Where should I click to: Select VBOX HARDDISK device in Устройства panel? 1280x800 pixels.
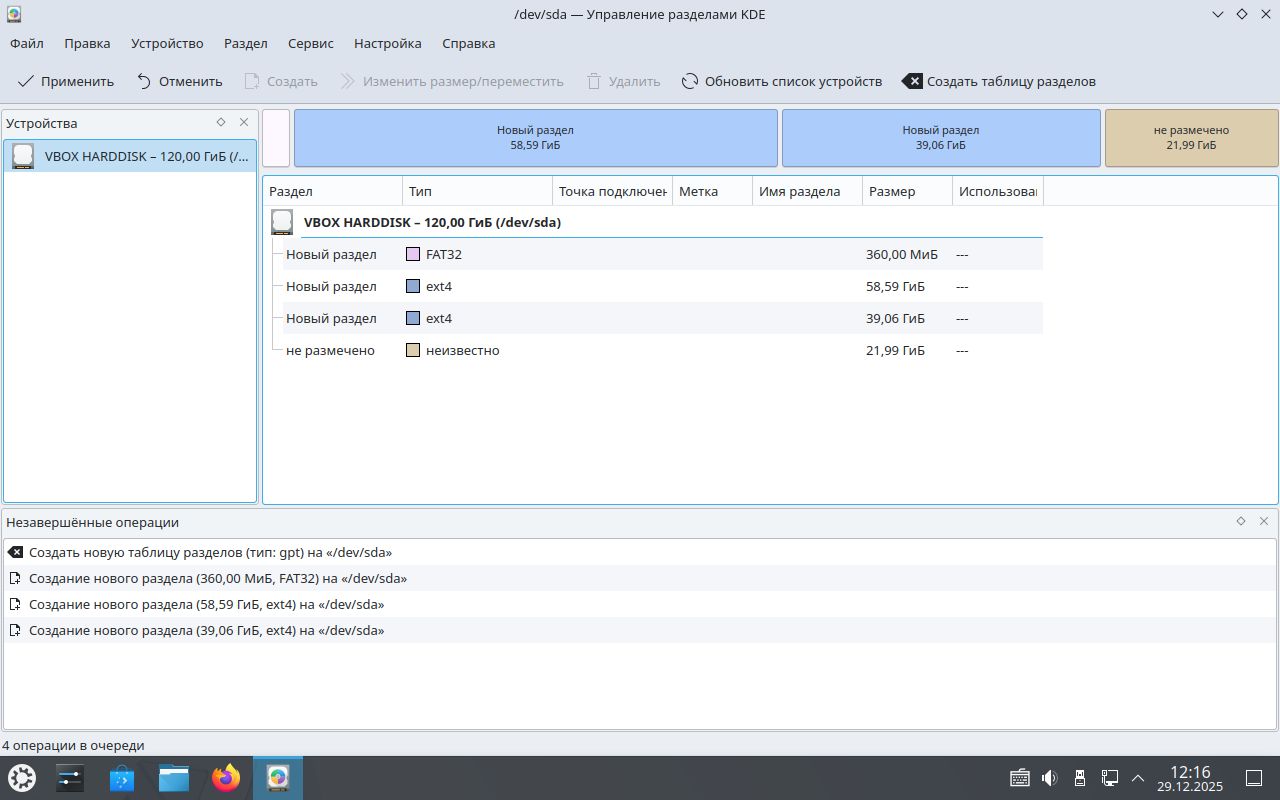(130, 156)
